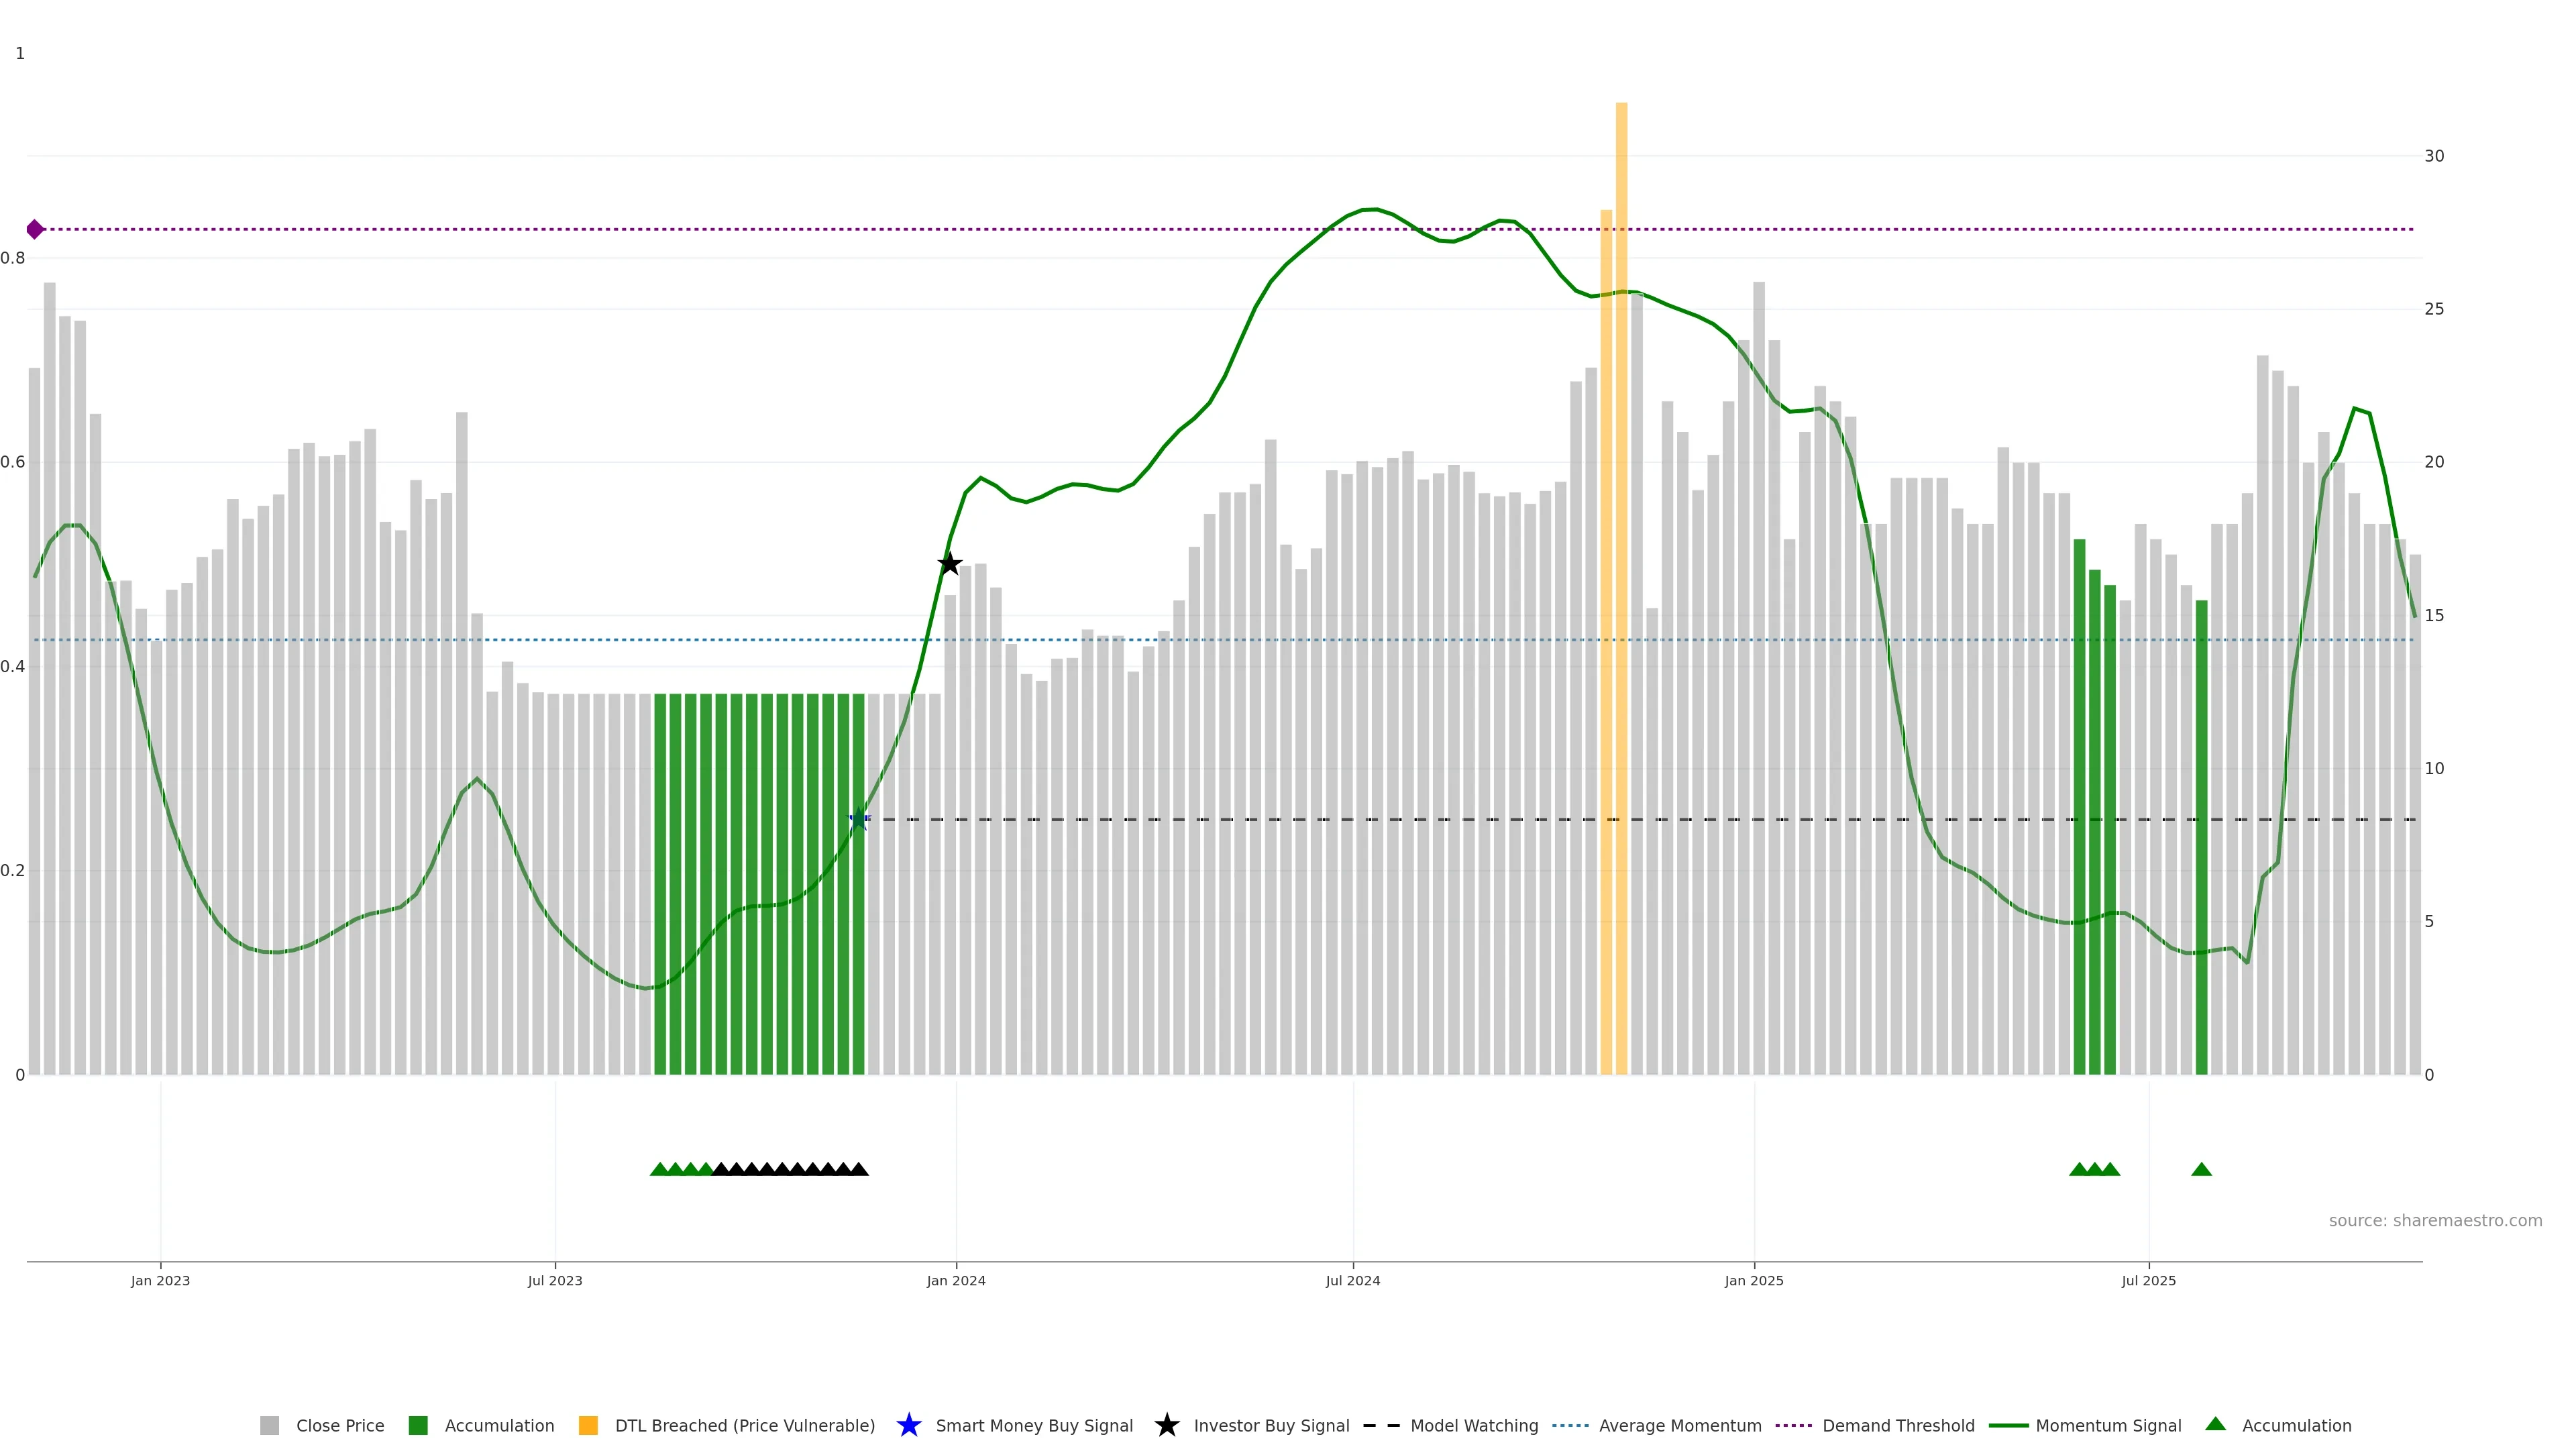The height and width of the screenshot is (1449, 2576).
Task: Click the green Accumulation square legend icon
Action: point(418,1426)
